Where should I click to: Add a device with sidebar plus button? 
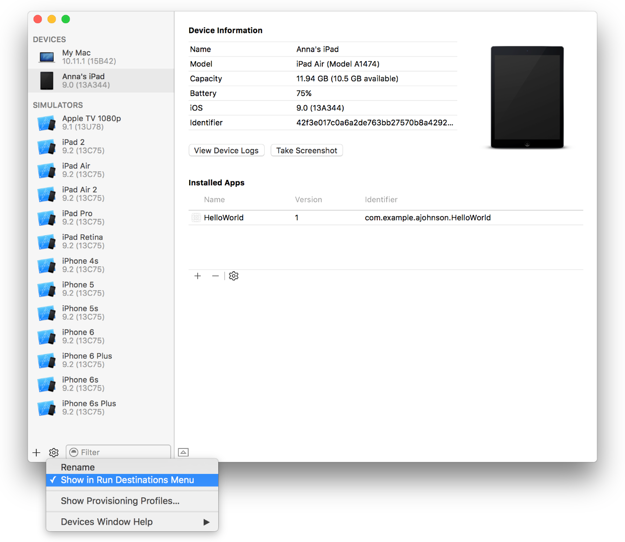(x=36, y=452)
